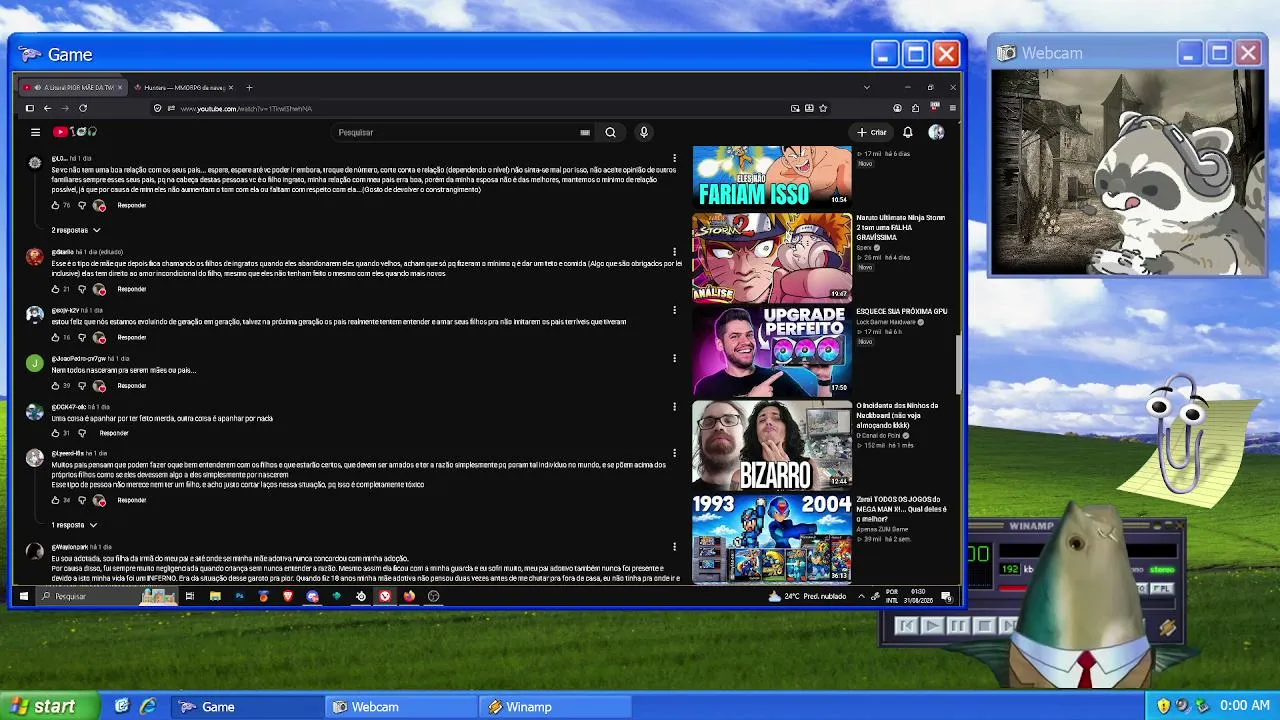Open the 'Naruto Ultimate Ninja Storm 2' video title
1280x720 pixels.
click(x=900, y=227)
